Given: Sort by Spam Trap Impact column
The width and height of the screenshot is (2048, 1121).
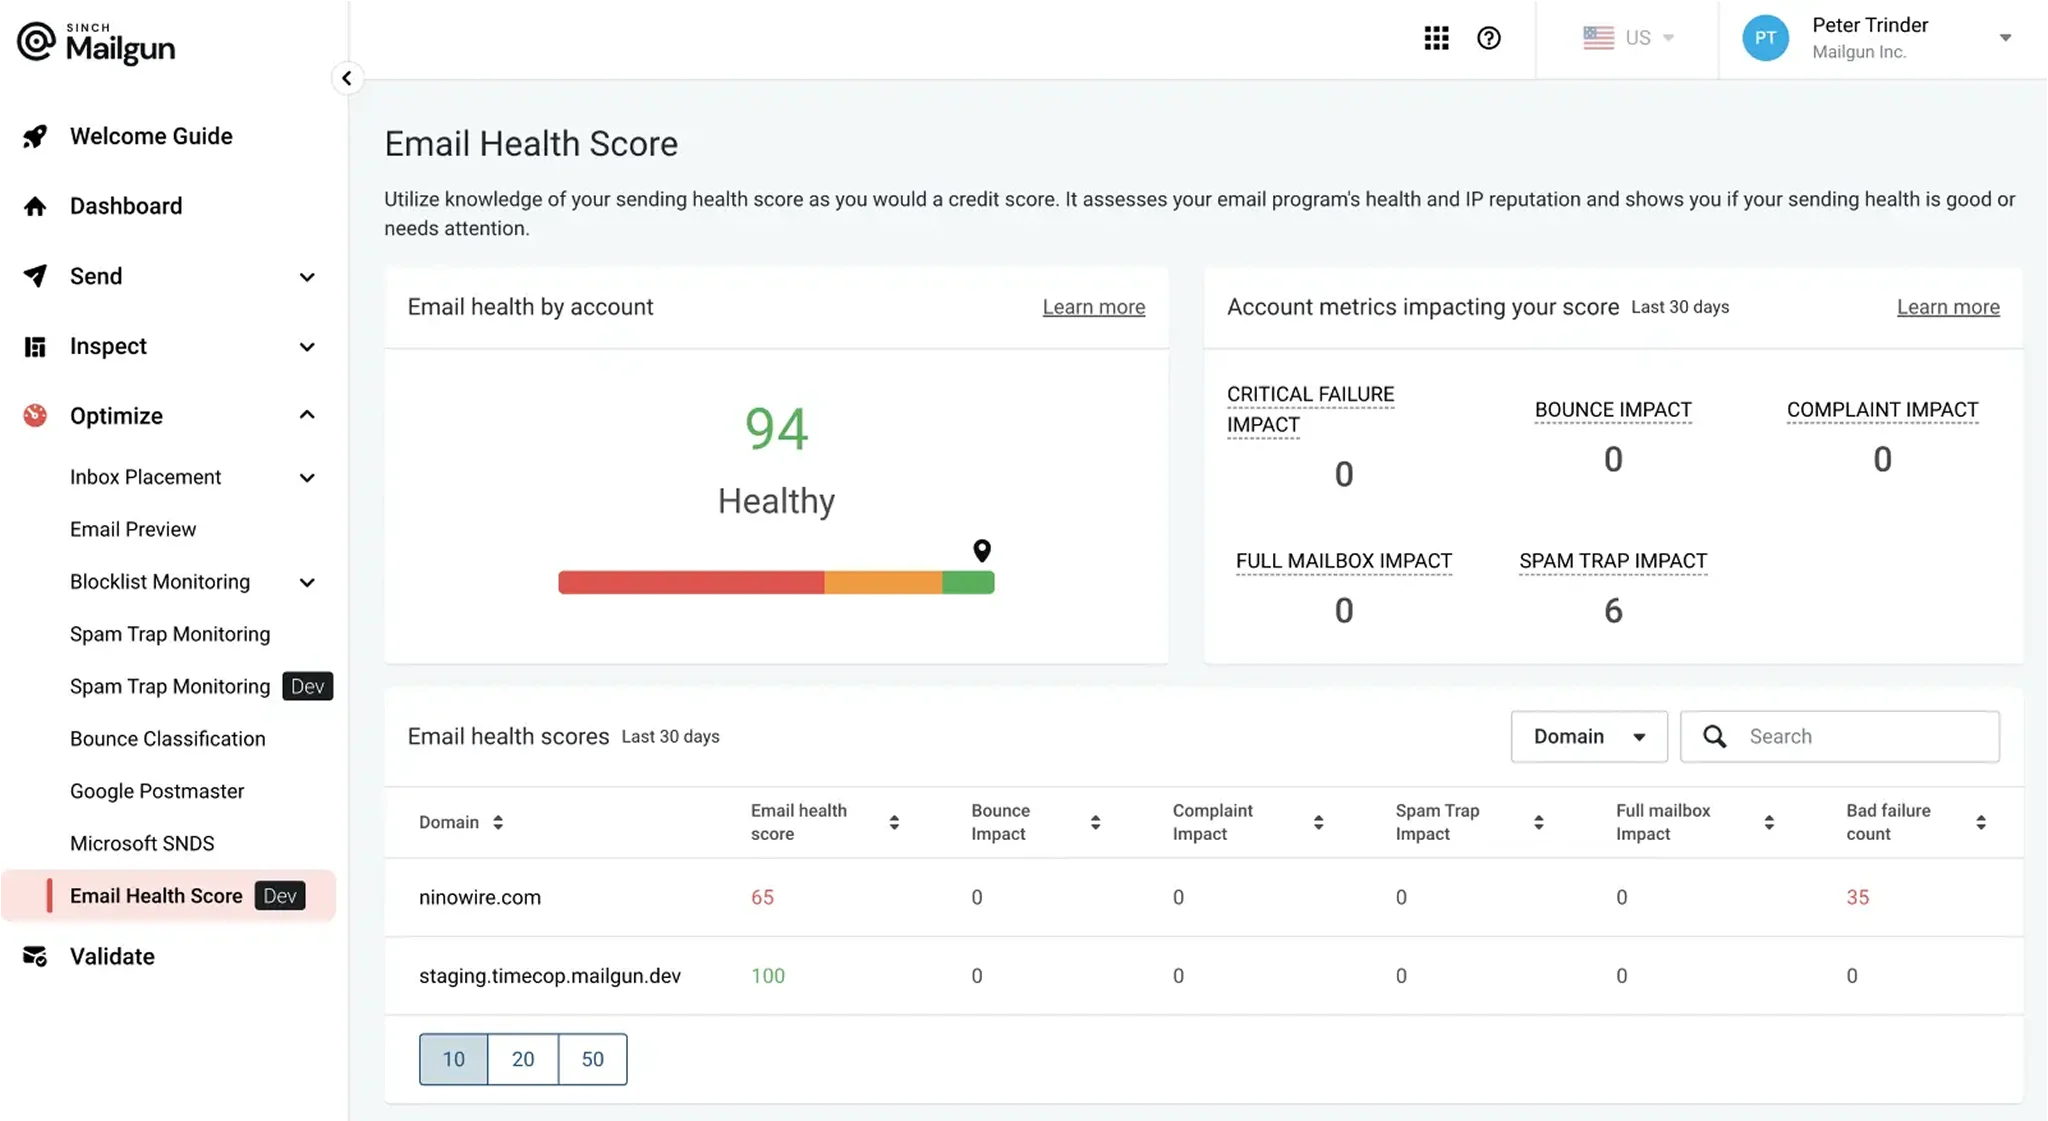Looking at the screenshot, I should point(1538,822).
